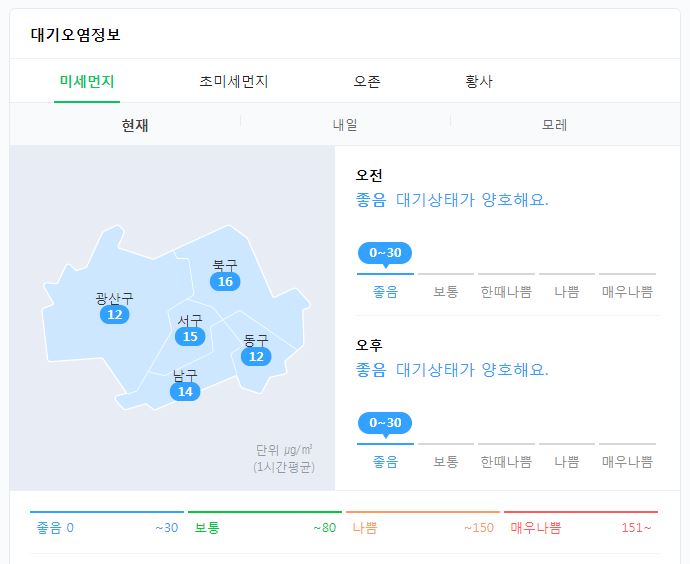Click the 대기오염정보 heading

coord(76,35)
